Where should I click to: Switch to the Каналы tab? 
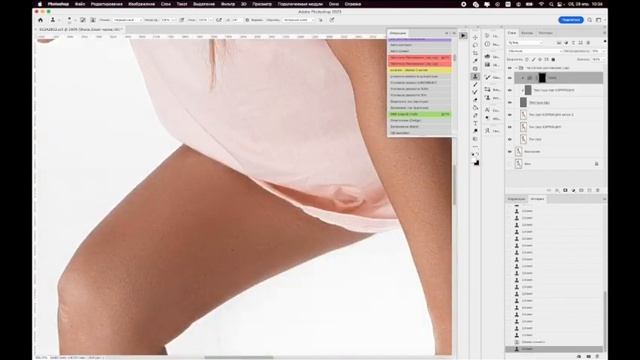527,33
